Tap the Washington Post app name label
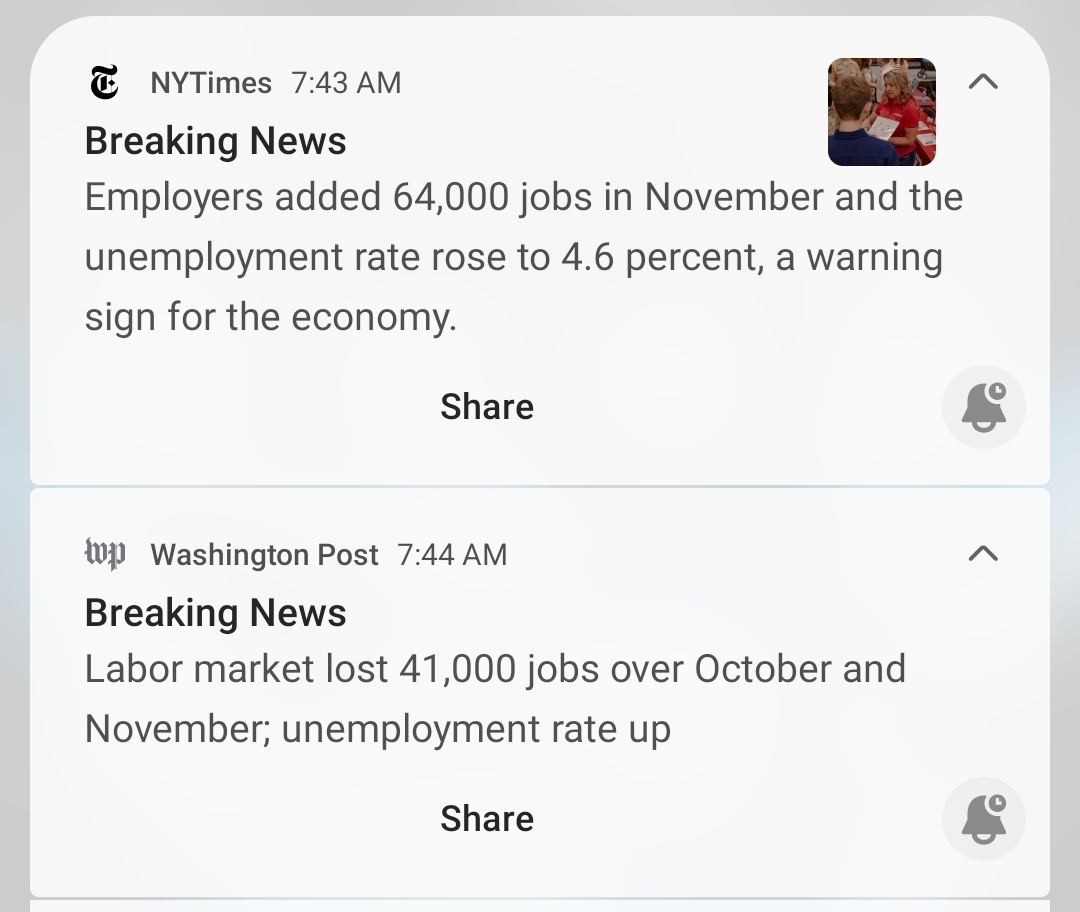 pos(265,555)
